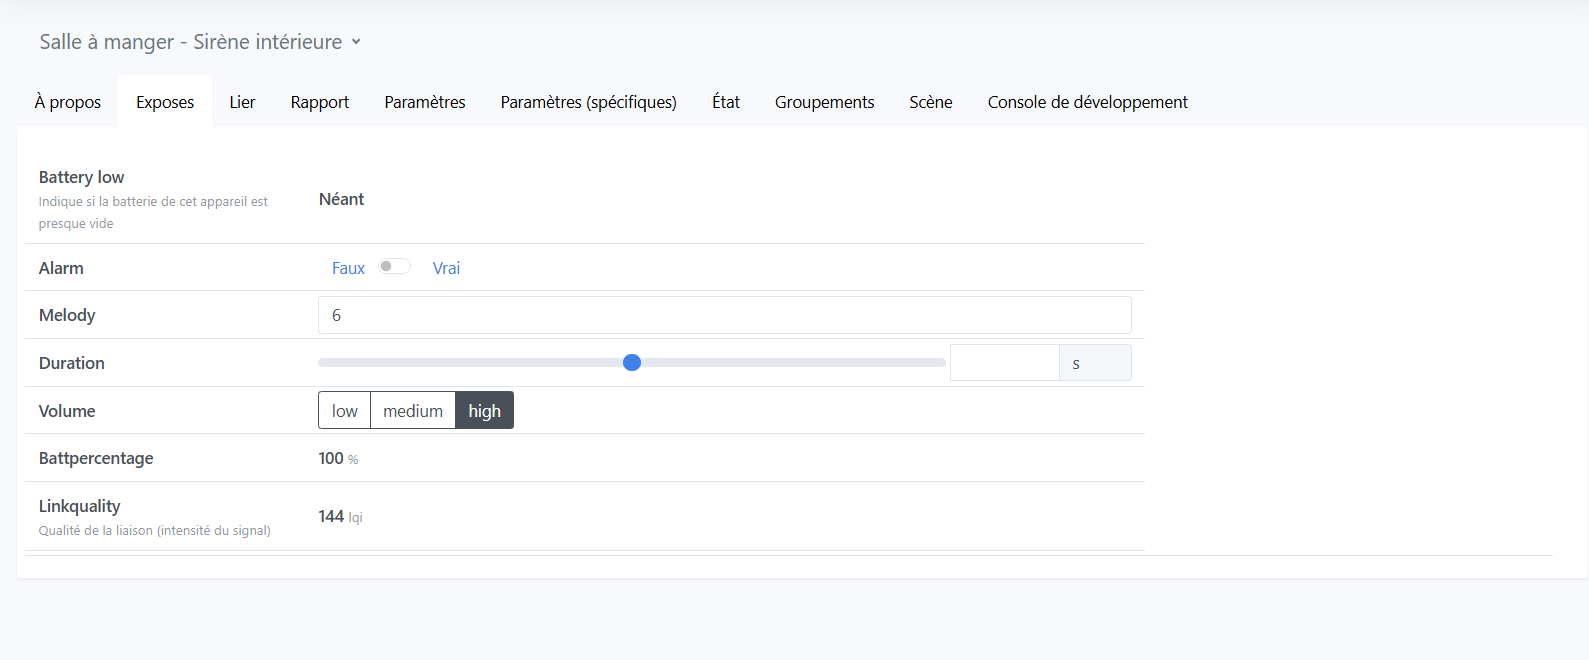Set Volume to medium

412,411
